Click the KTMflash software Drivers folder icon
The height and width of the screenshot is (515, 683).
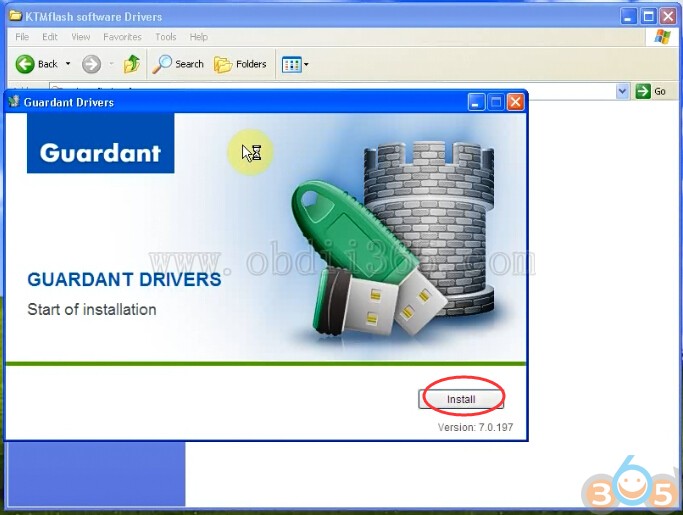[16, 16]
